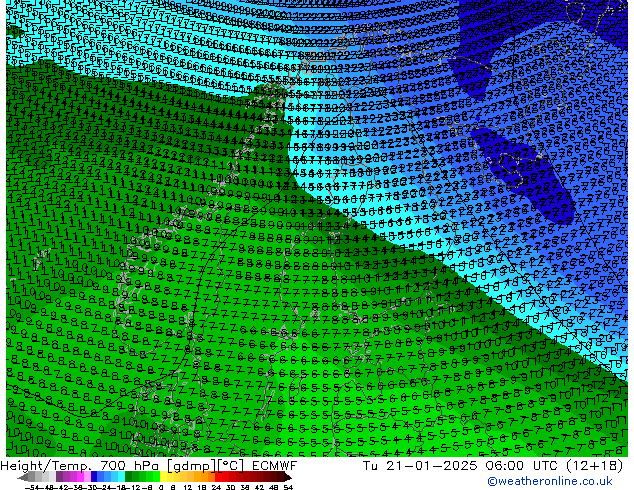Screen dimensions: 634x490
Task: Select the yellow swatch in the temperature legend
Action: pos(163,477)
